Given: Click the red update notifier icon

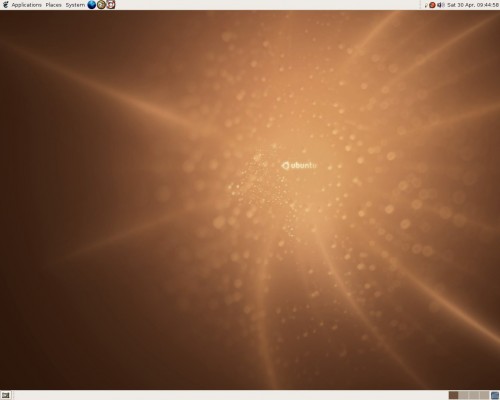Looking at the screenshot, I should [432, 5].
